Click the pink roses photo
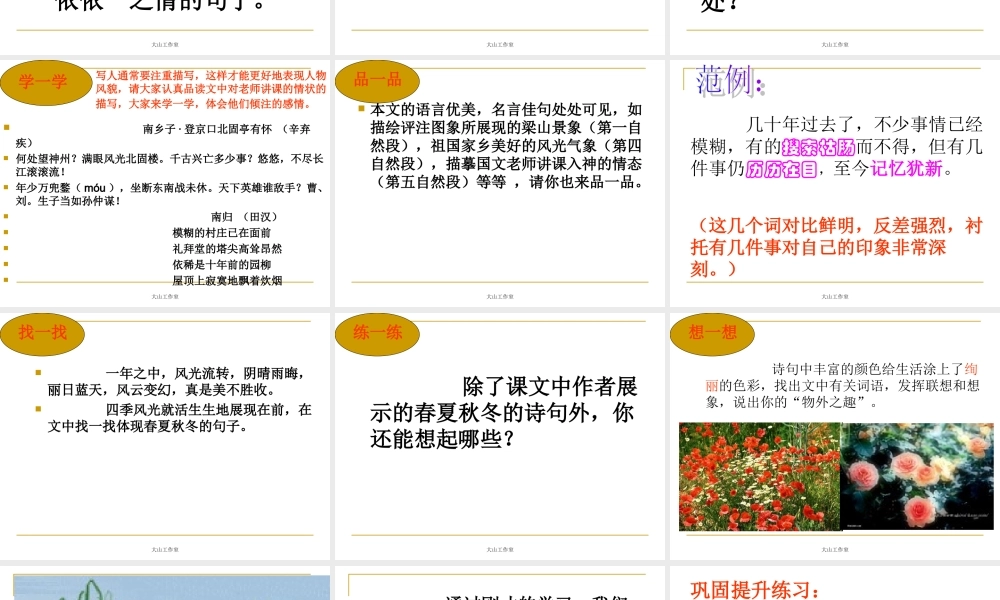 point(918,476)
